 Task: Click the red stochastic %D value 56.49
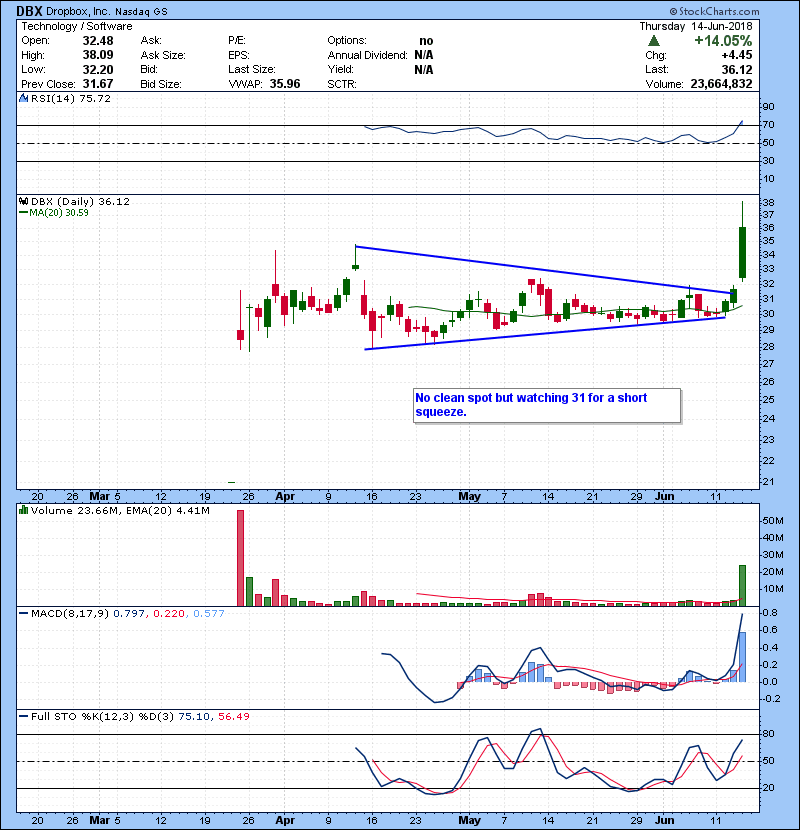[233, 716]
